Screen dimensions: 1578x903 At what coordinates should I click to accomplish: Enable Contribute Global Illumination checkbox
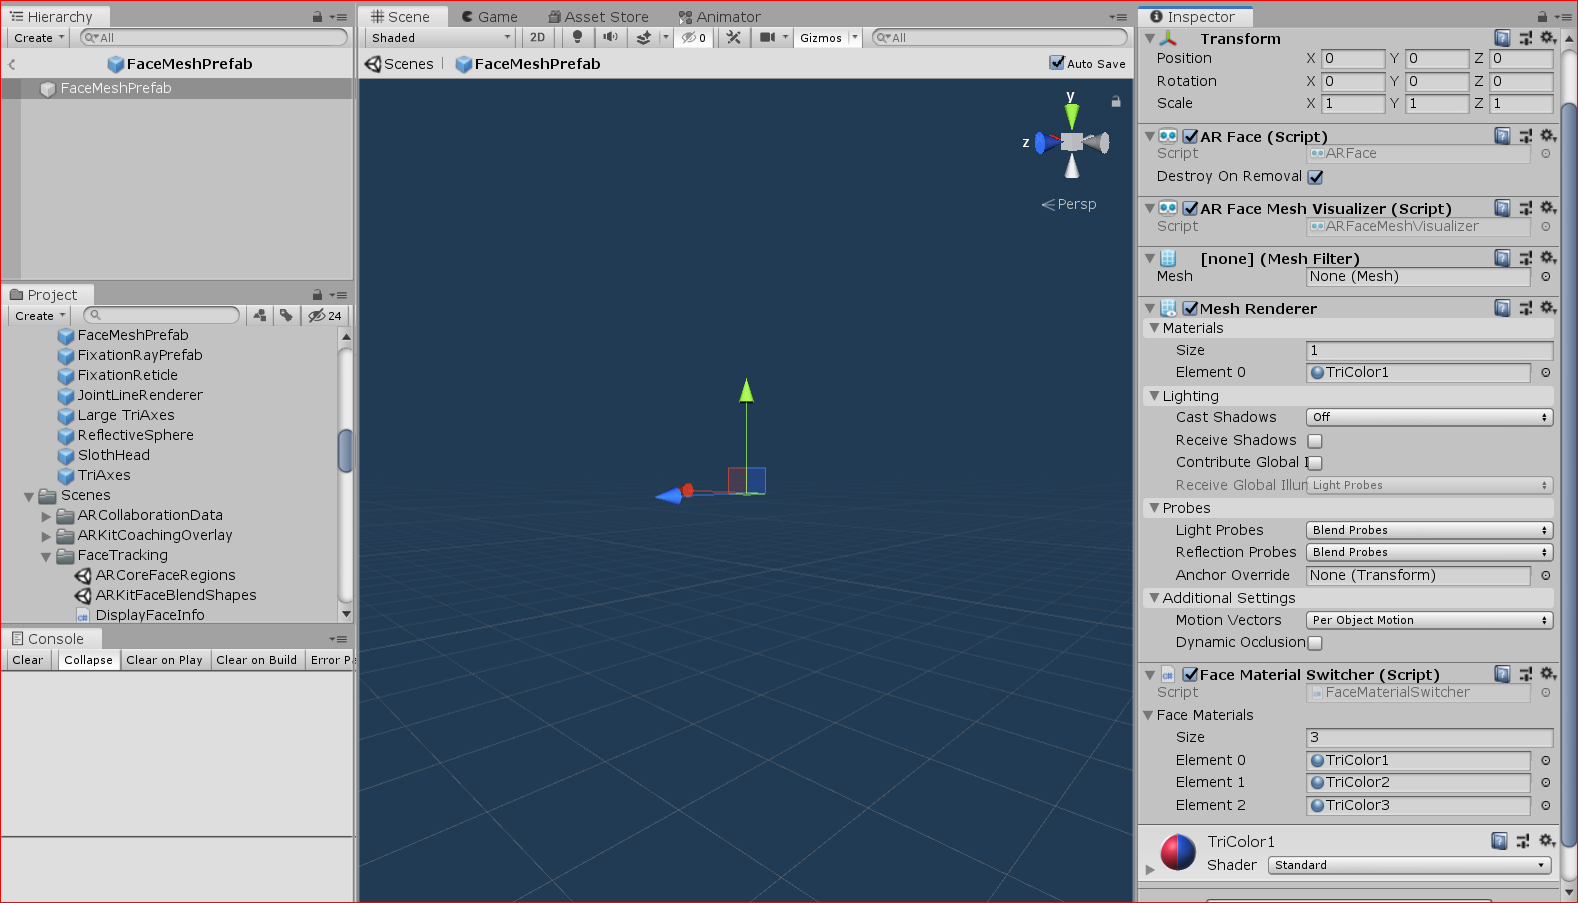tap(1315, 463)
